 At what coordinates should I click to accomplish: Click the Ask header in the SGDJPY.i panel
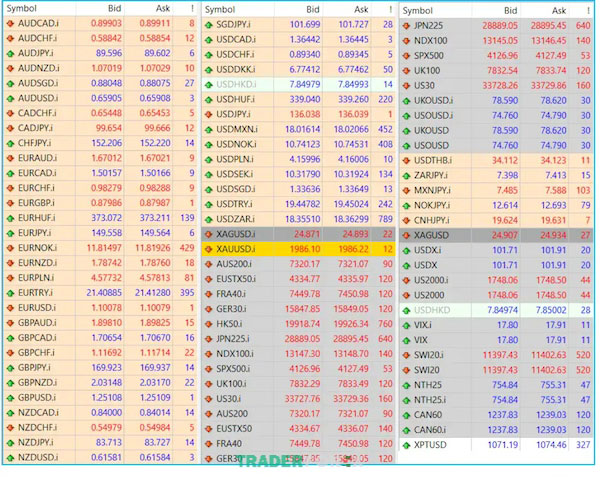(361, 10)
